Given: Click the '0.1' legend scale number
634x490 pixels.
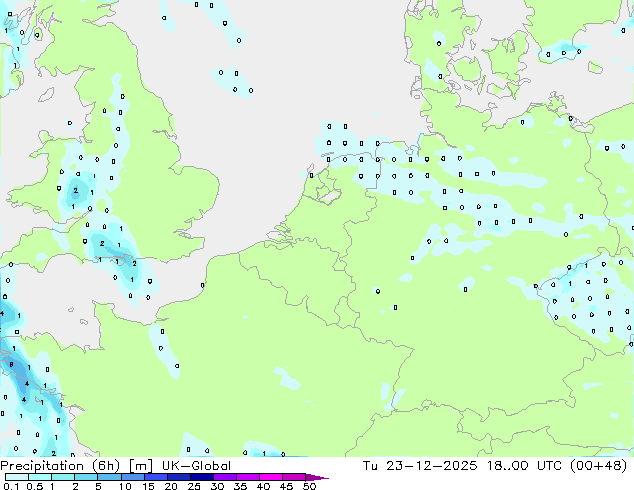Looking at the screenshot, I should 11,486.
